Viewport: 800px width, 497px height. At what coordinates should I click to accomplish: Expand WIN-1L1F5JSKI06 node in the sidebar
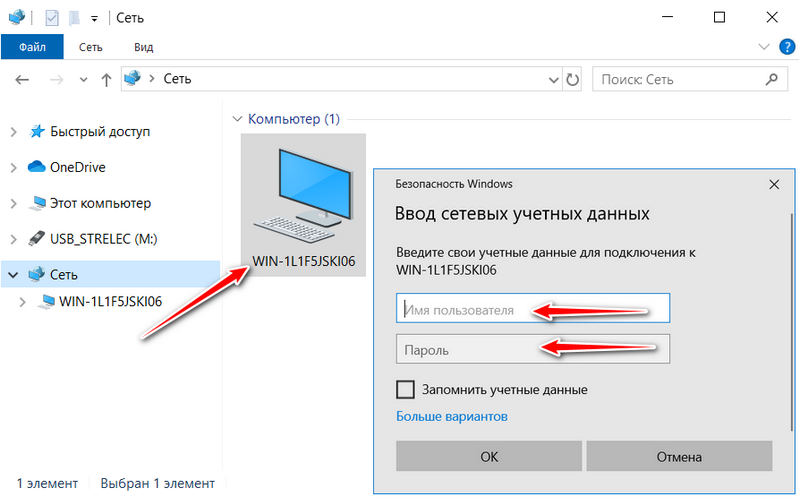(22, 302)
